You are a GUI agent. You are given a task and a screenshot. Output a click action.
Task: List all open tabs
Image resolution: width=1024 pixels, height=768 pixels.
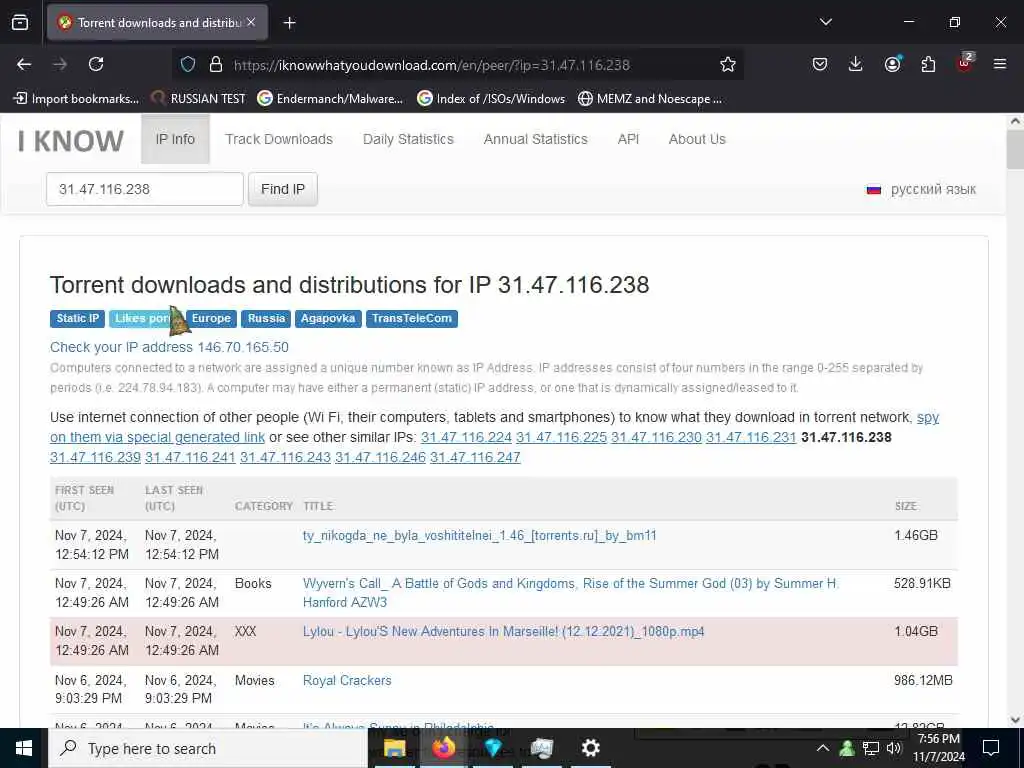coord(825,22)
